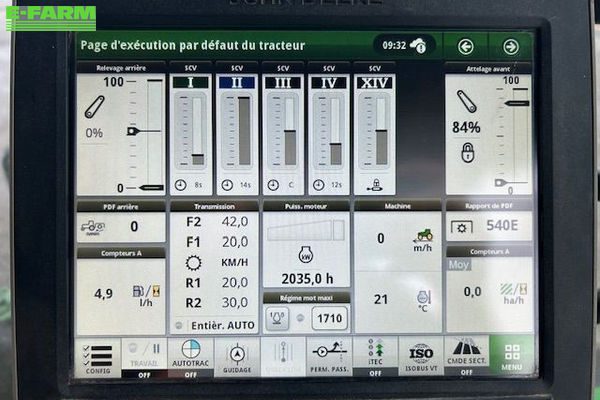Open CONFIG checklist shortcut
The width and height of the screenshot is (600, 400).
[98, 359]
